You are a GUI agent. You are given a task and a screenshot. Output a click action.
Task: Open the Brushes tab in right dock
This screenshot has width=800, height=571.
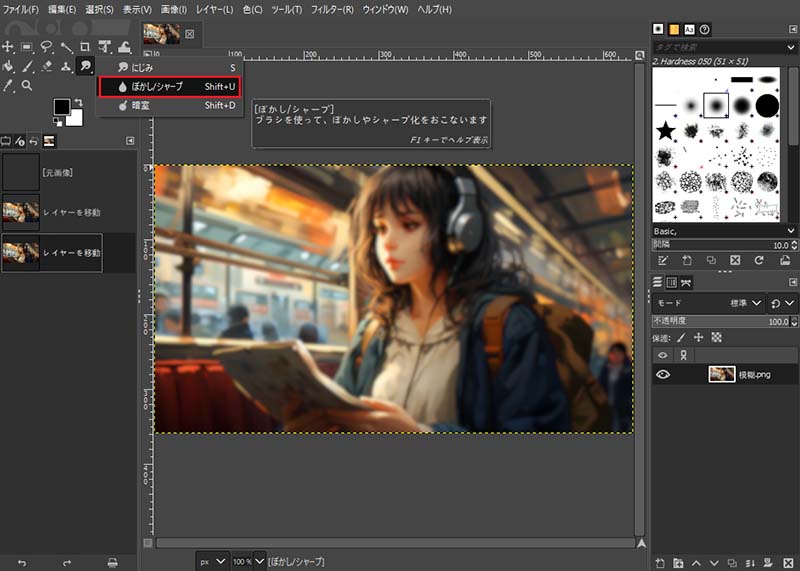click(x=658, y=29)
